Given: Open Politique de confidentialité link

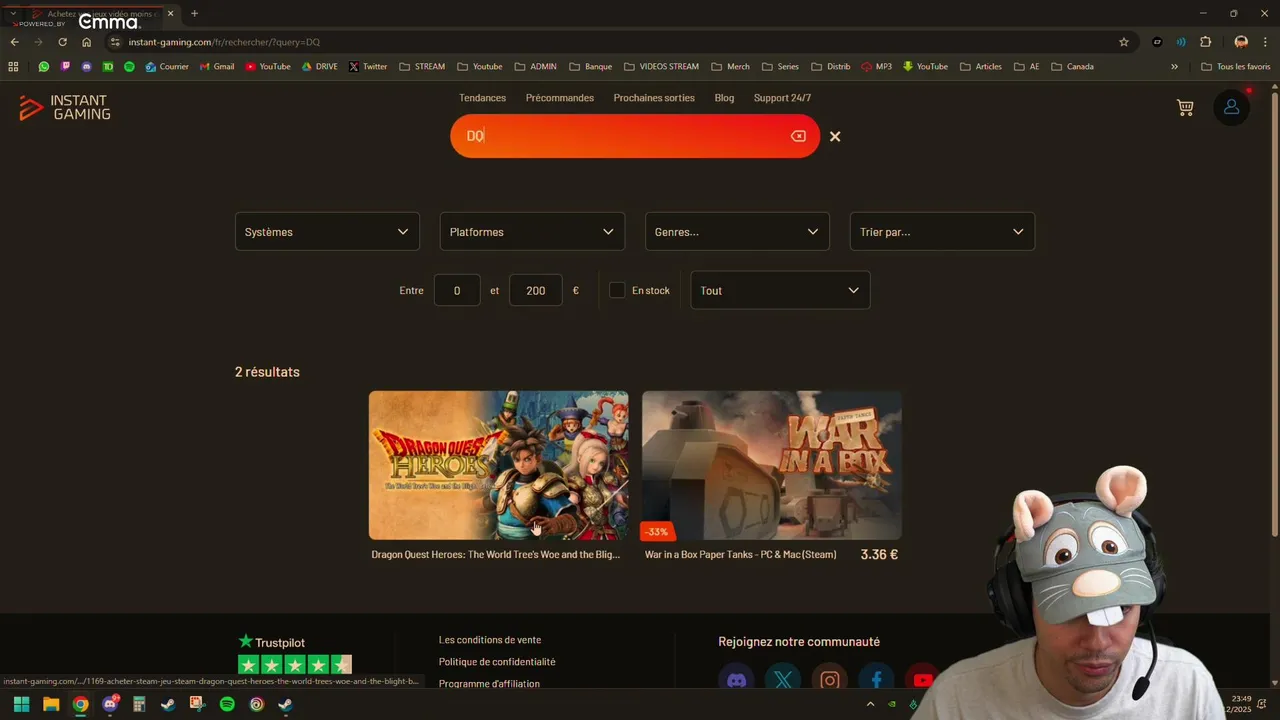Looking at the screenshot, I should (497, 662).
